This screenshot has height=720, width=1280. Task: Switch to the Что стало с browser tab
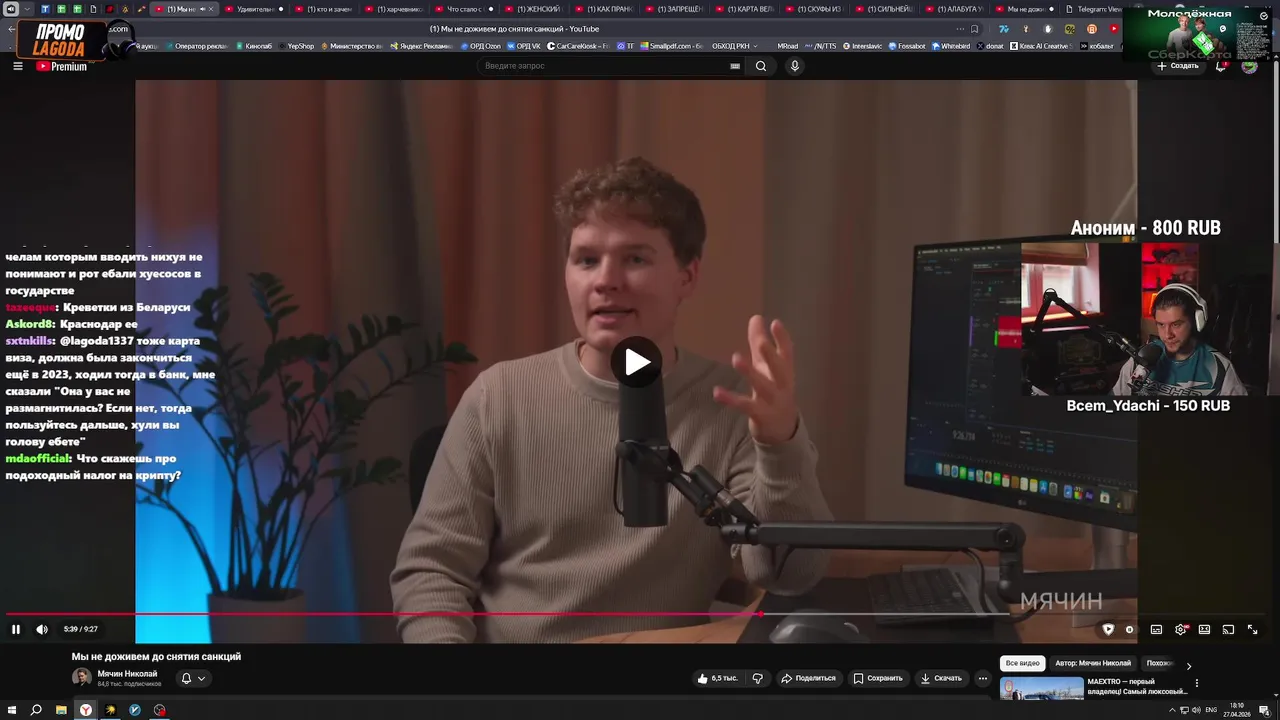coord(465,9)
